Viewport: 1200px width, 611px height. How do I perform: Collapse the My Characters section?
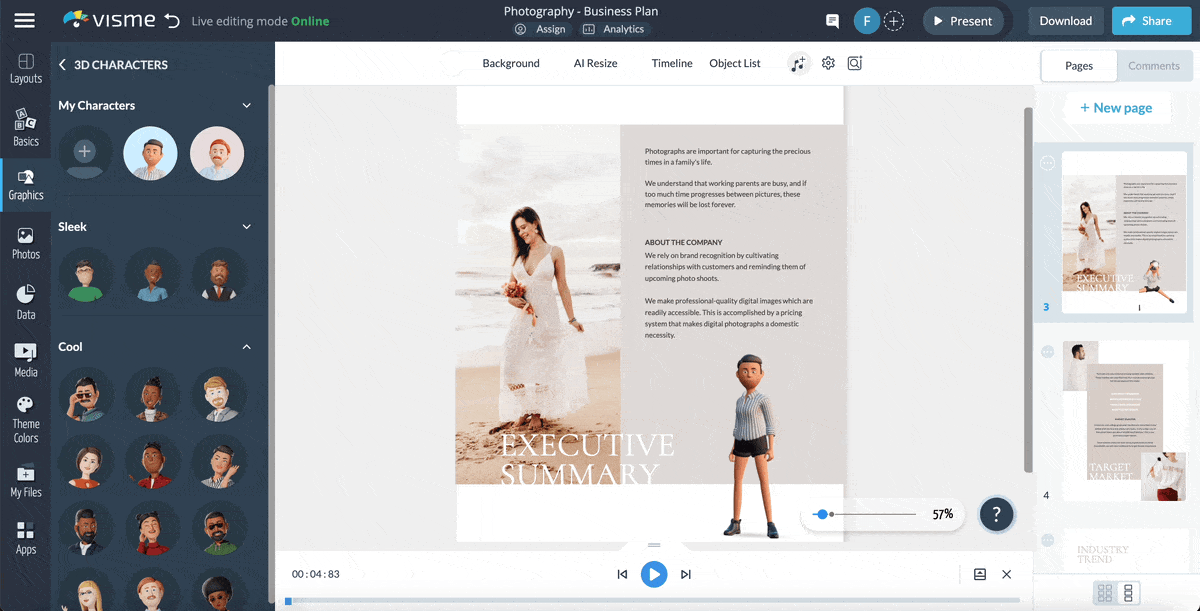246,105
